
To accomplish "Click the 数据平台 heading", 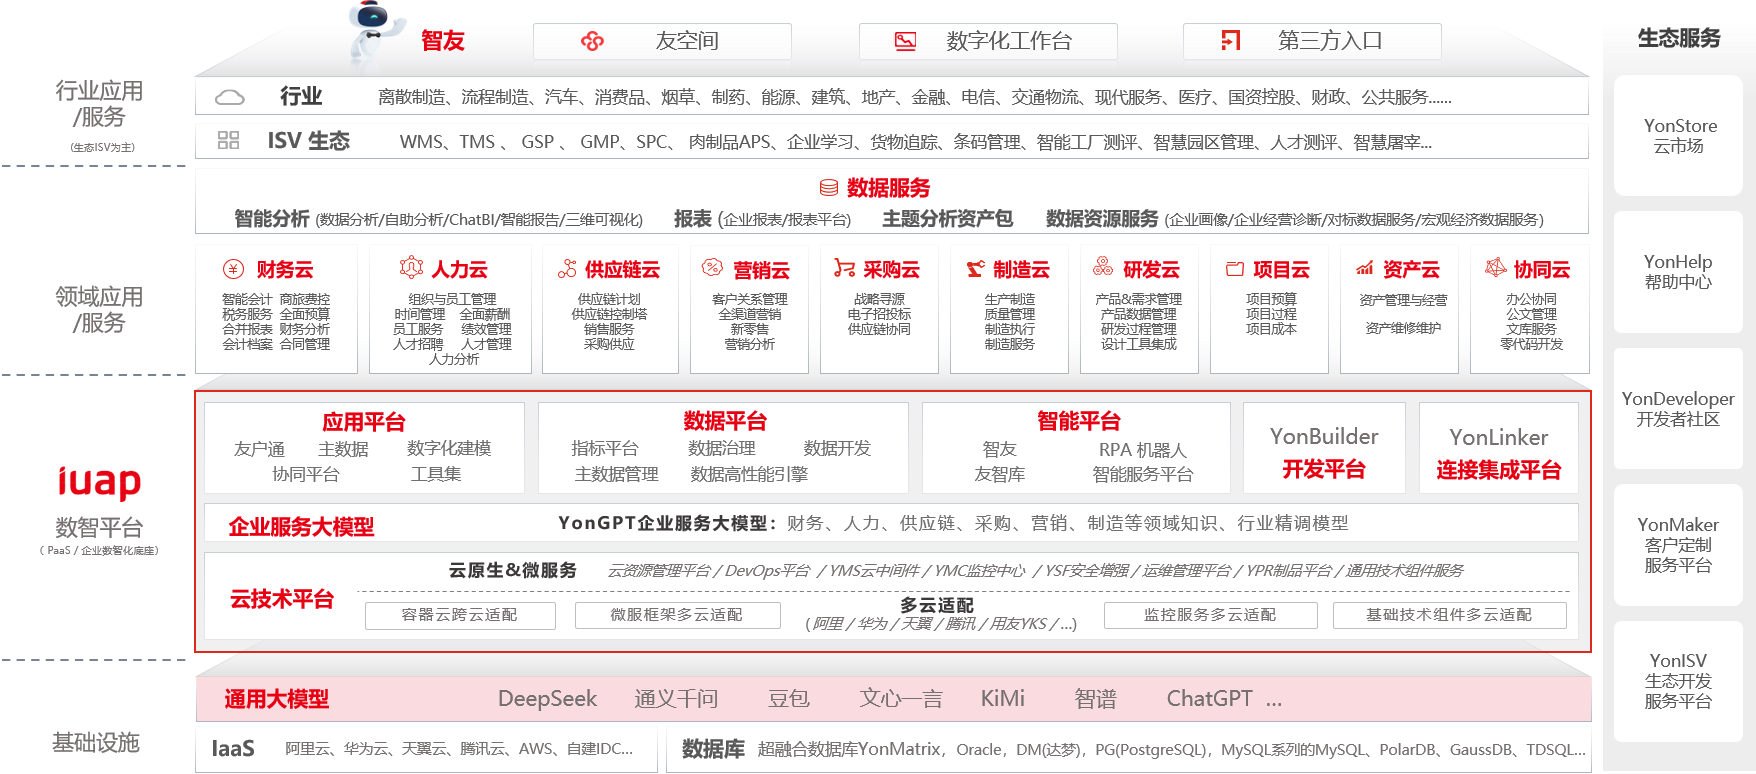I will 725,421.
